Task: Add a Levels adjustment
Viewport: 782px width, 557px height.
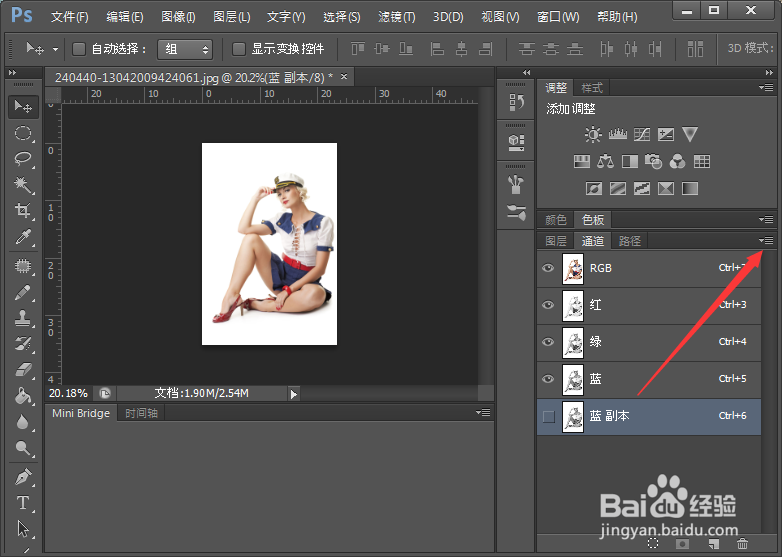Action: 617,134
